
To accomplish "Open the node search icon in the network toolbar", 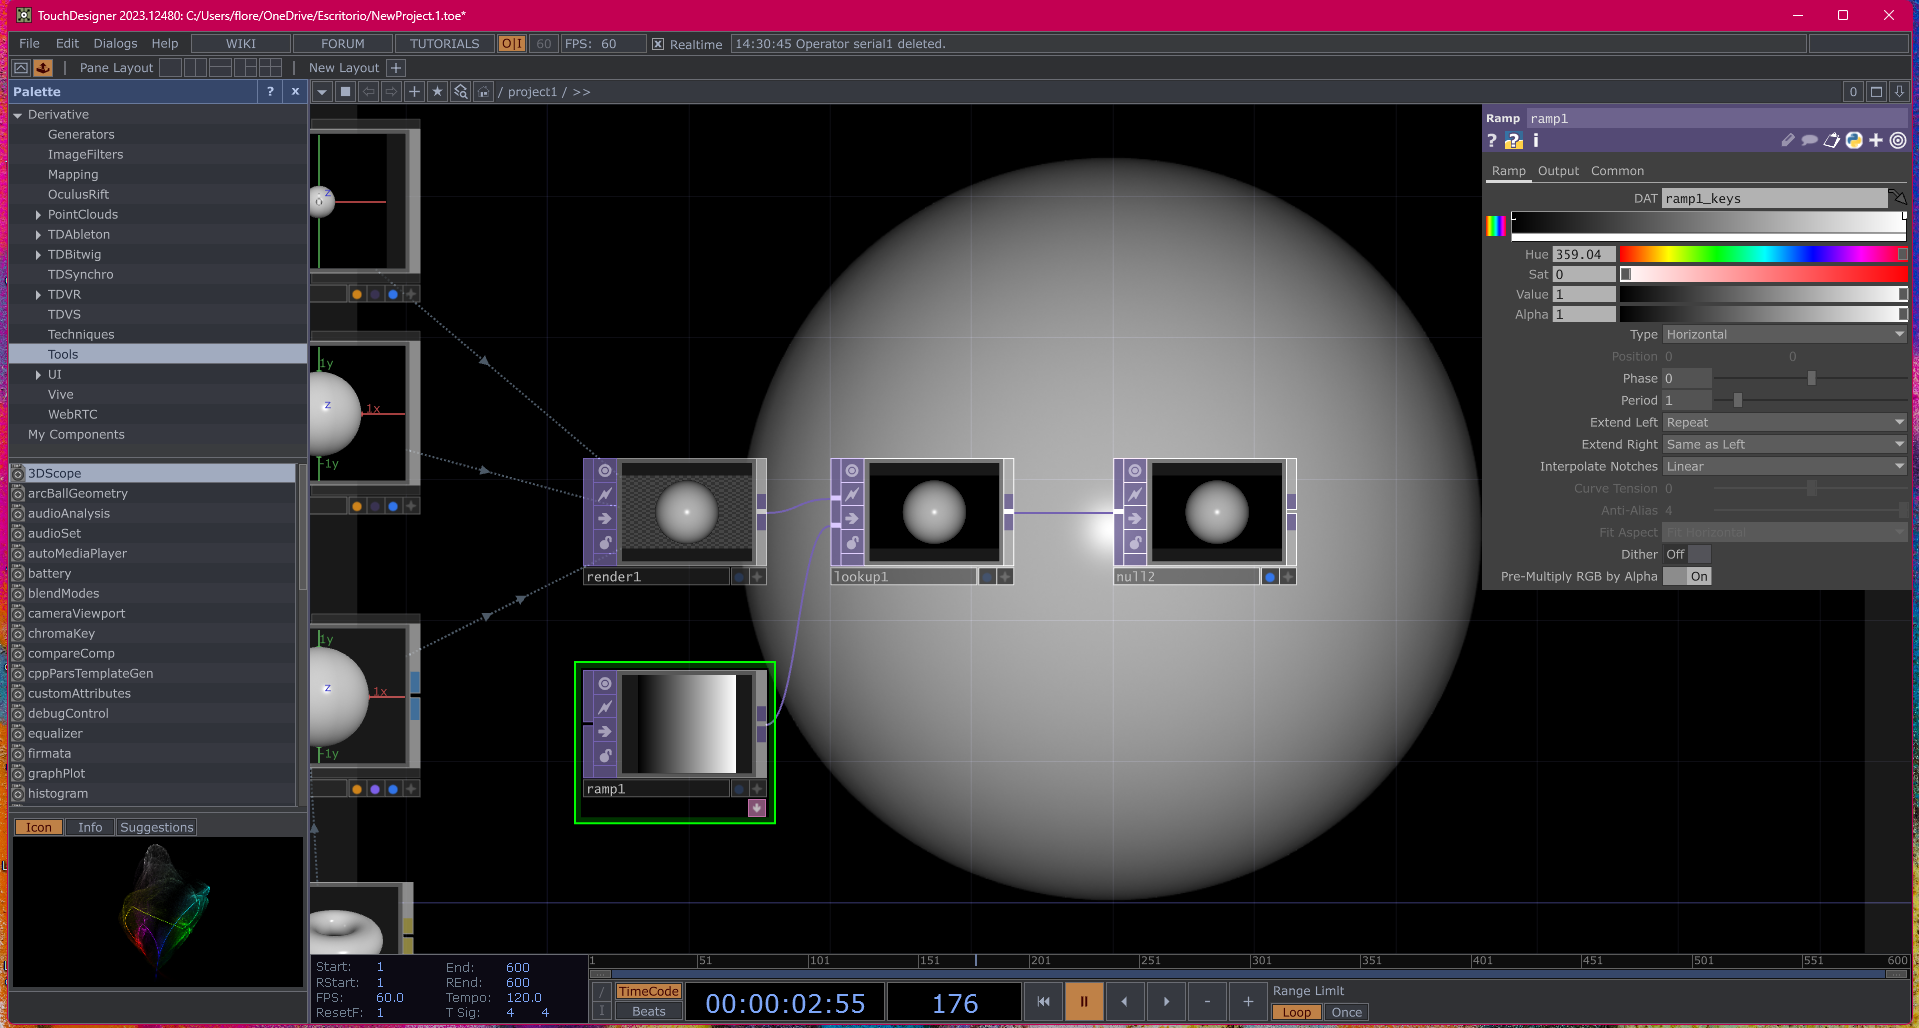I will pyautogui.click(x=460, y=91).
